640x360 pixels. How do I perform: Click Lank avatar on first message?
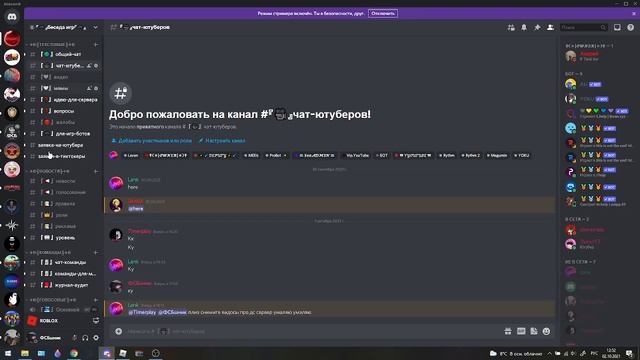(116, 183)
